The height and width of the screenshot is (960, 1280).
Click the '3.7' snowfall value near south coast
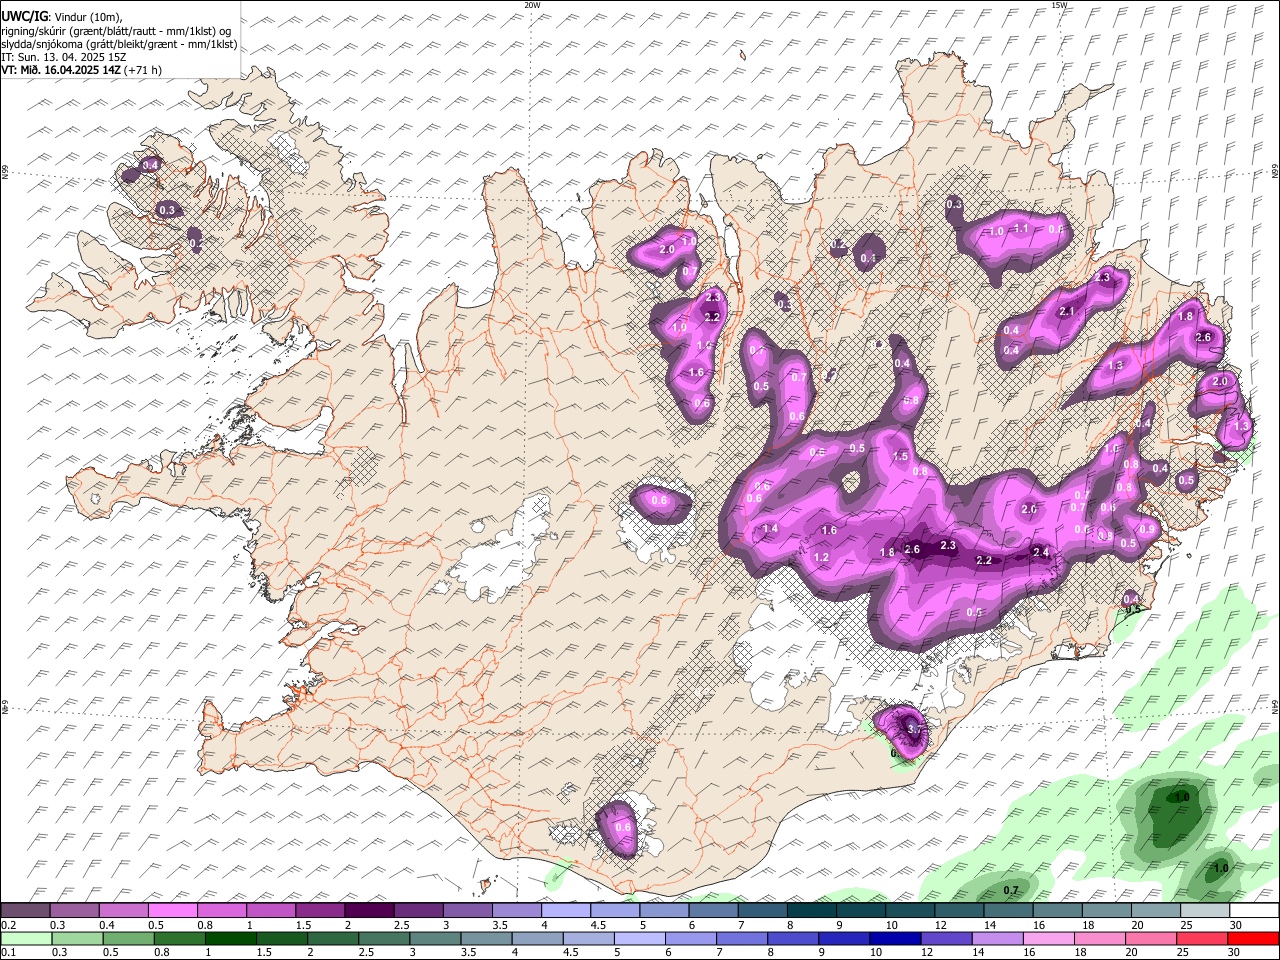(x=913, y=730)
